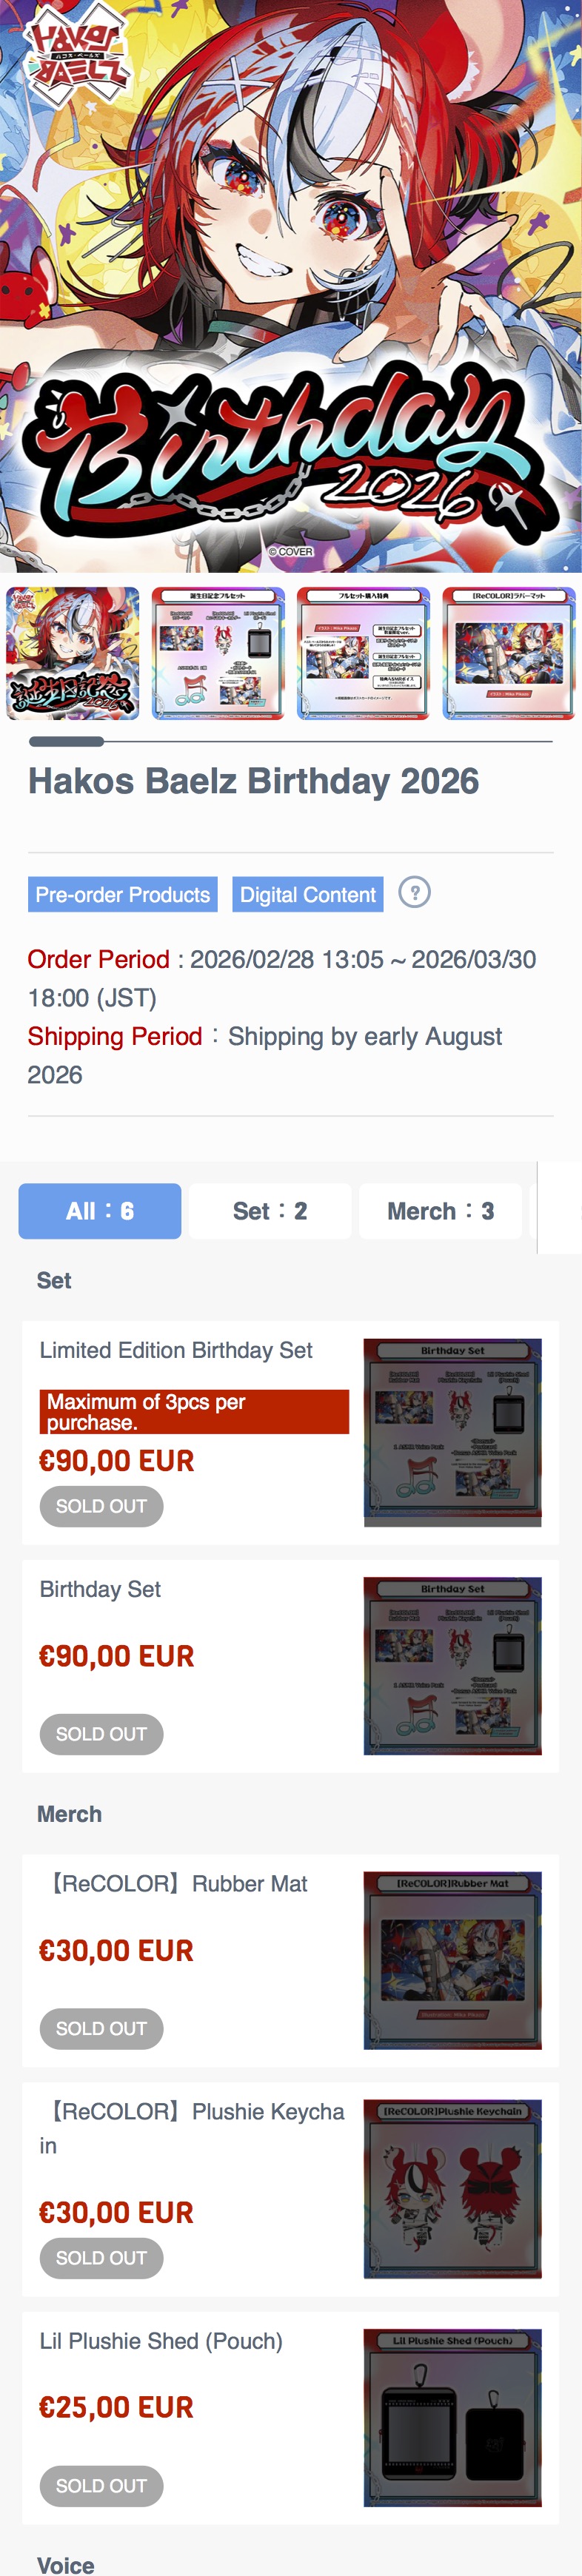Open the Lil Plushie Shed (Pouch) link
The width and height of the screenshot is (582, 2576).
pos(161,2341)
